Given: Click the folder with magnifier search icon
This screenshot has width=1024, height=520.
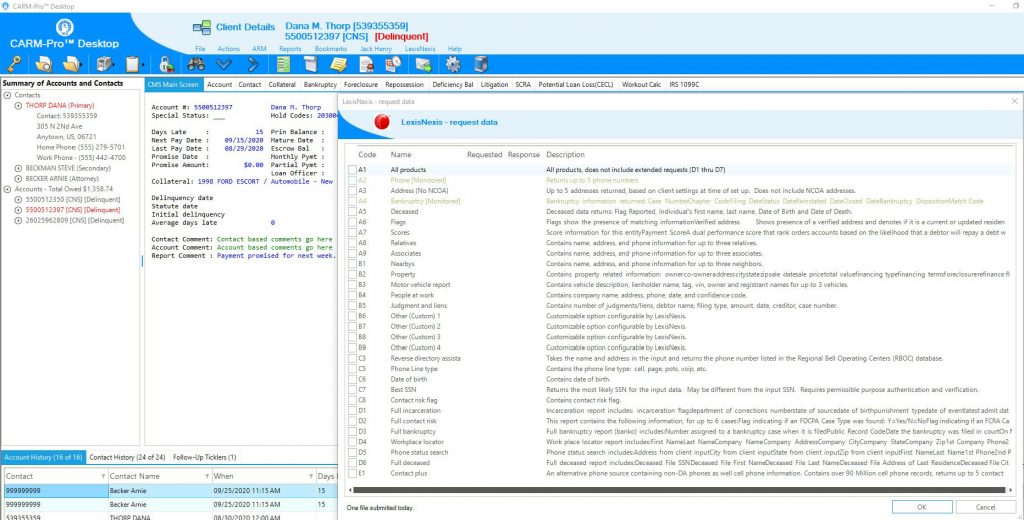Looking at the screenshot, I should [x=44, y=64].
